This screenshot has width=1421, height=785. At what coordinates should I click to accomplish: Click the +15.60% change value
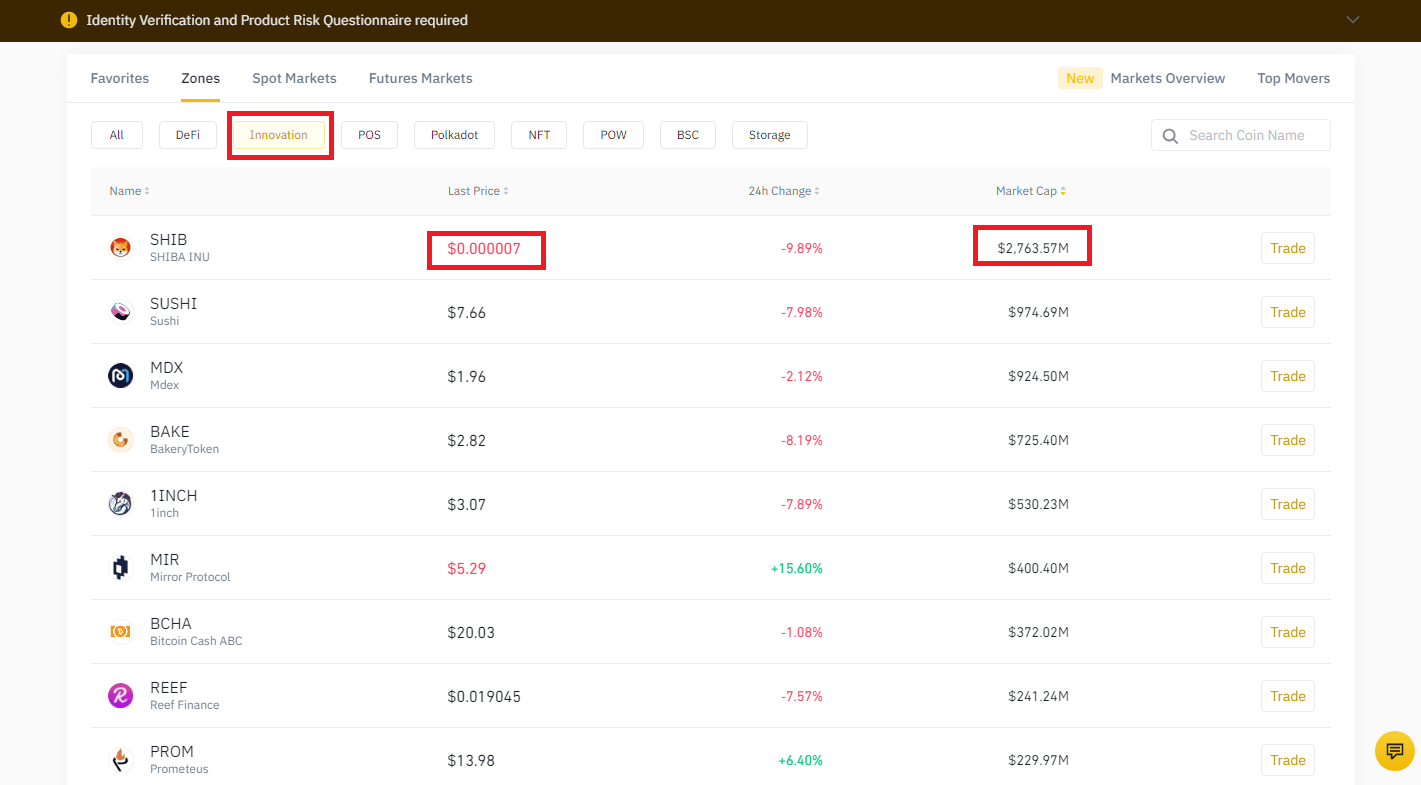coord(797,568)
